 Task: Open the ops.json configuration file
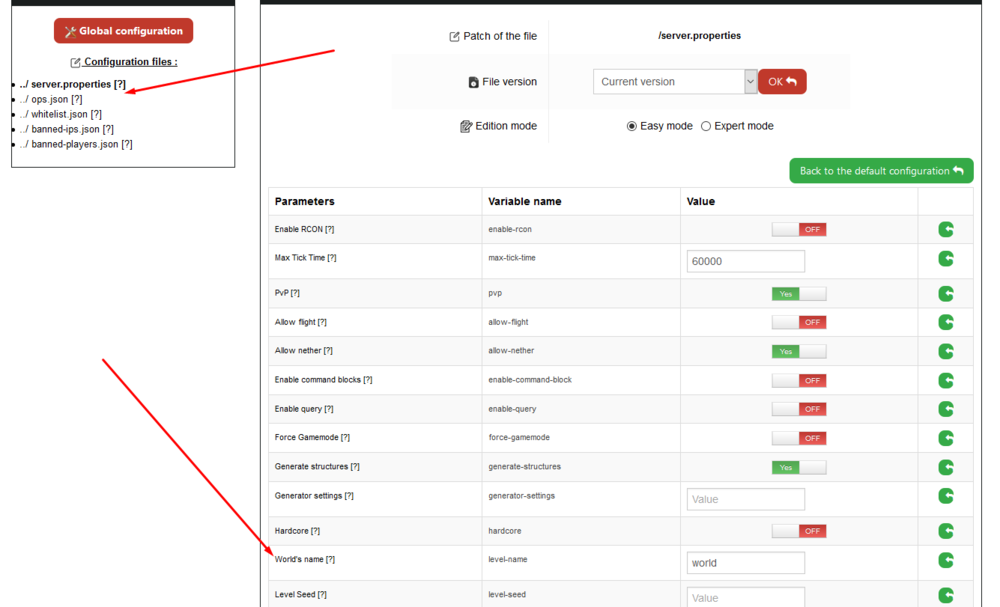click(x=56, y=99)
